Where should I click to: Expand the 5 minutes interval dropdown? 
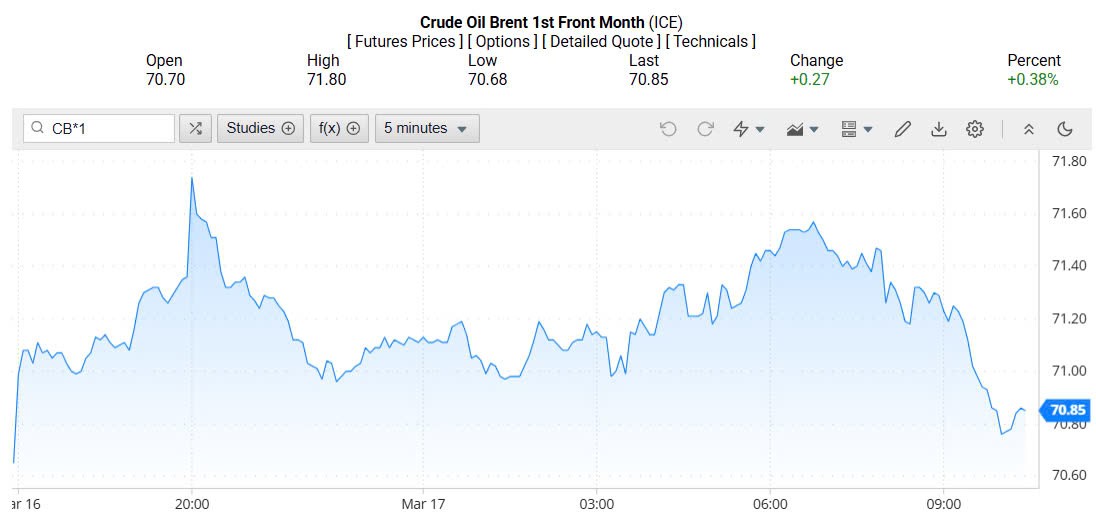click(x=426, y=128)
